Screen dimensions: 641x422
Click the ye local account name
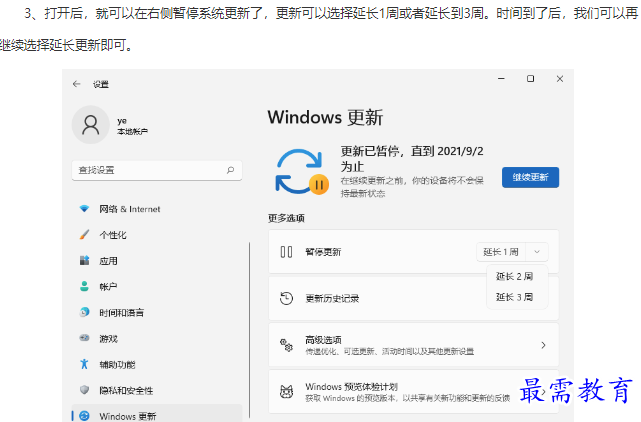(122, 121)
